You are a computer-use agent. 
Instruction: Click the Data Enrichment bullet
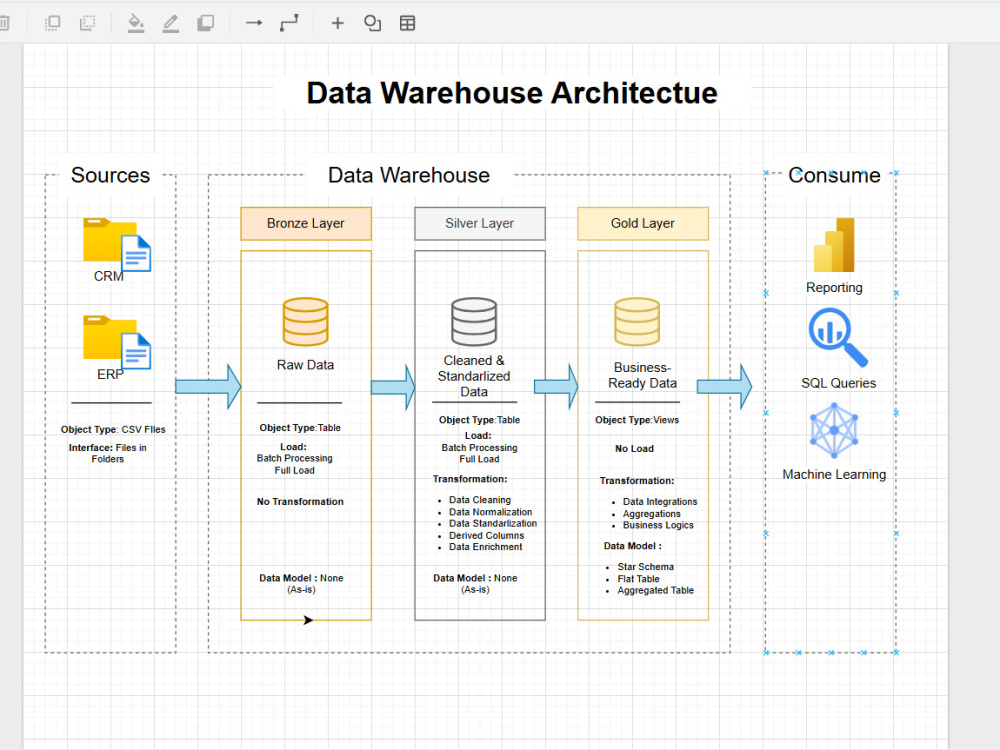[485, 547]
